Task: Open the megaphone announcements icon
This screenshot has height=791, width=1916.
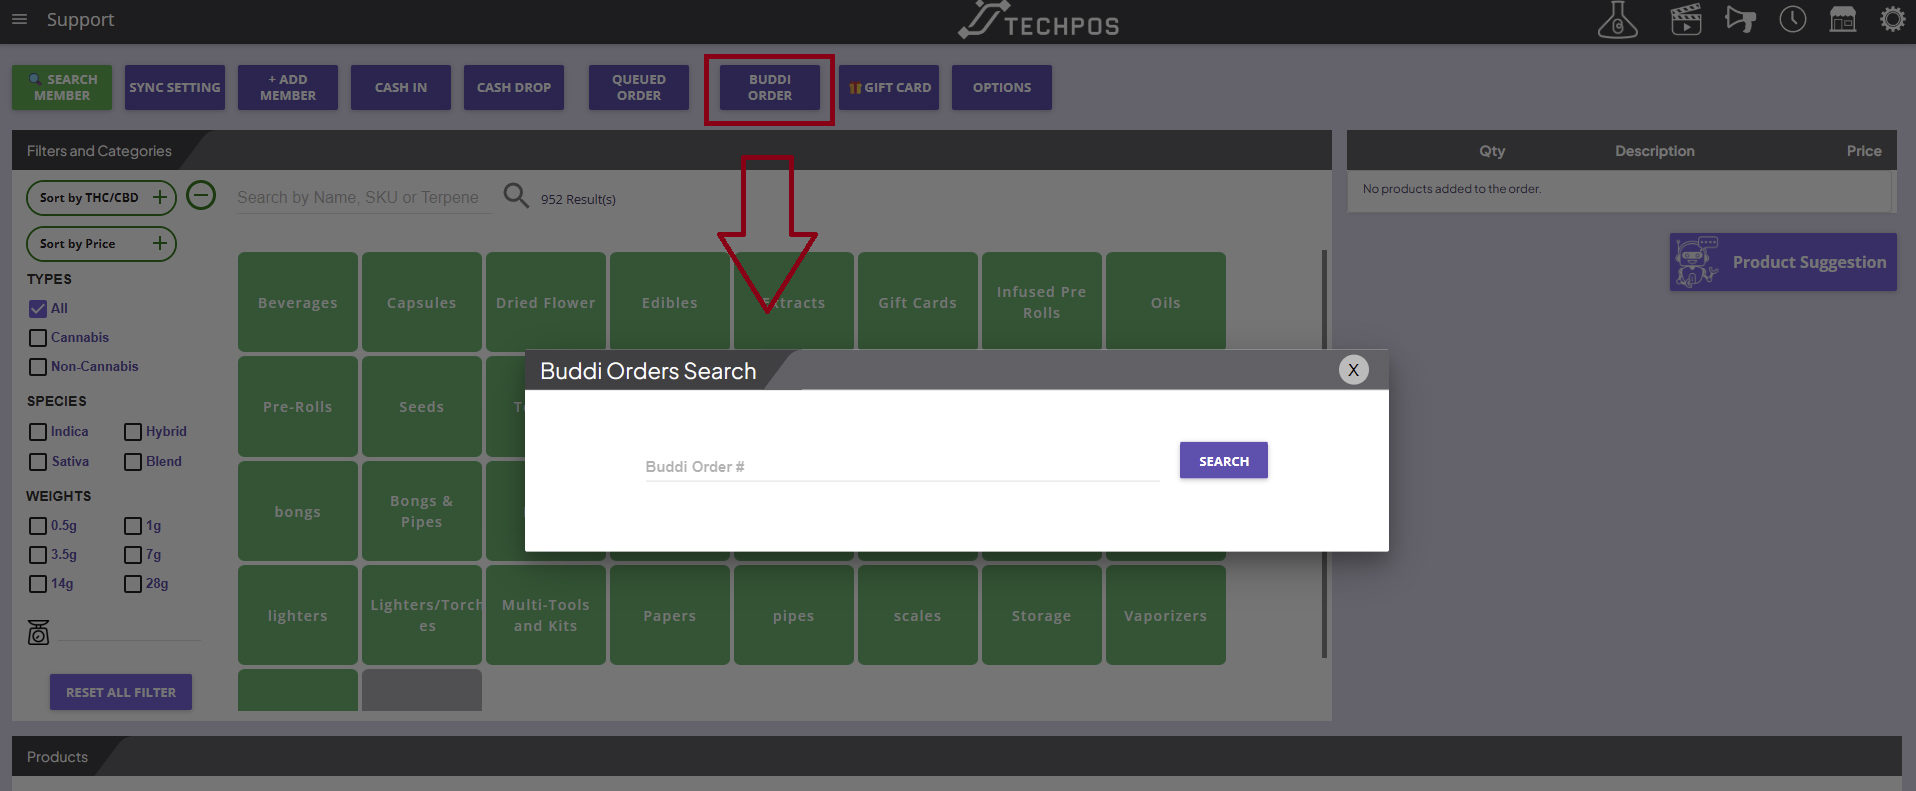Action: [x=1740, y=19]
